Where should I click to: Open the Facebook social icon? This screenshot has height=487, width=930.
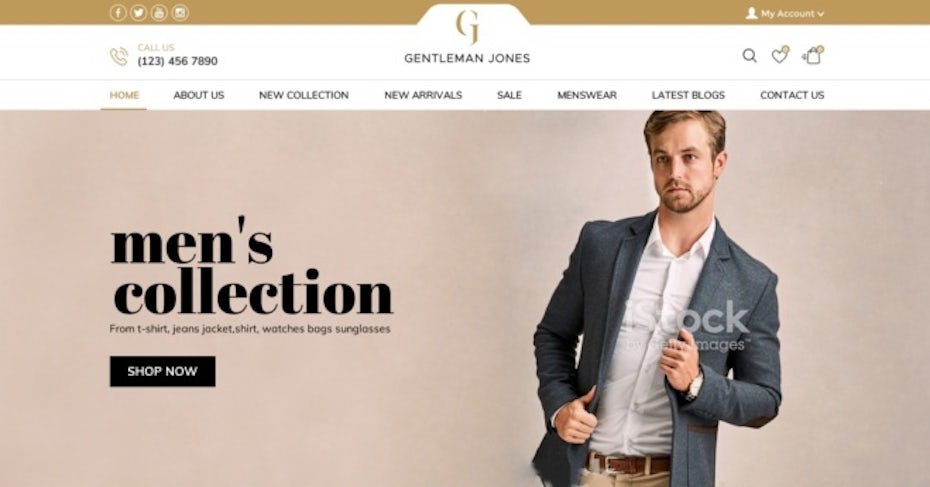(118, 12)
